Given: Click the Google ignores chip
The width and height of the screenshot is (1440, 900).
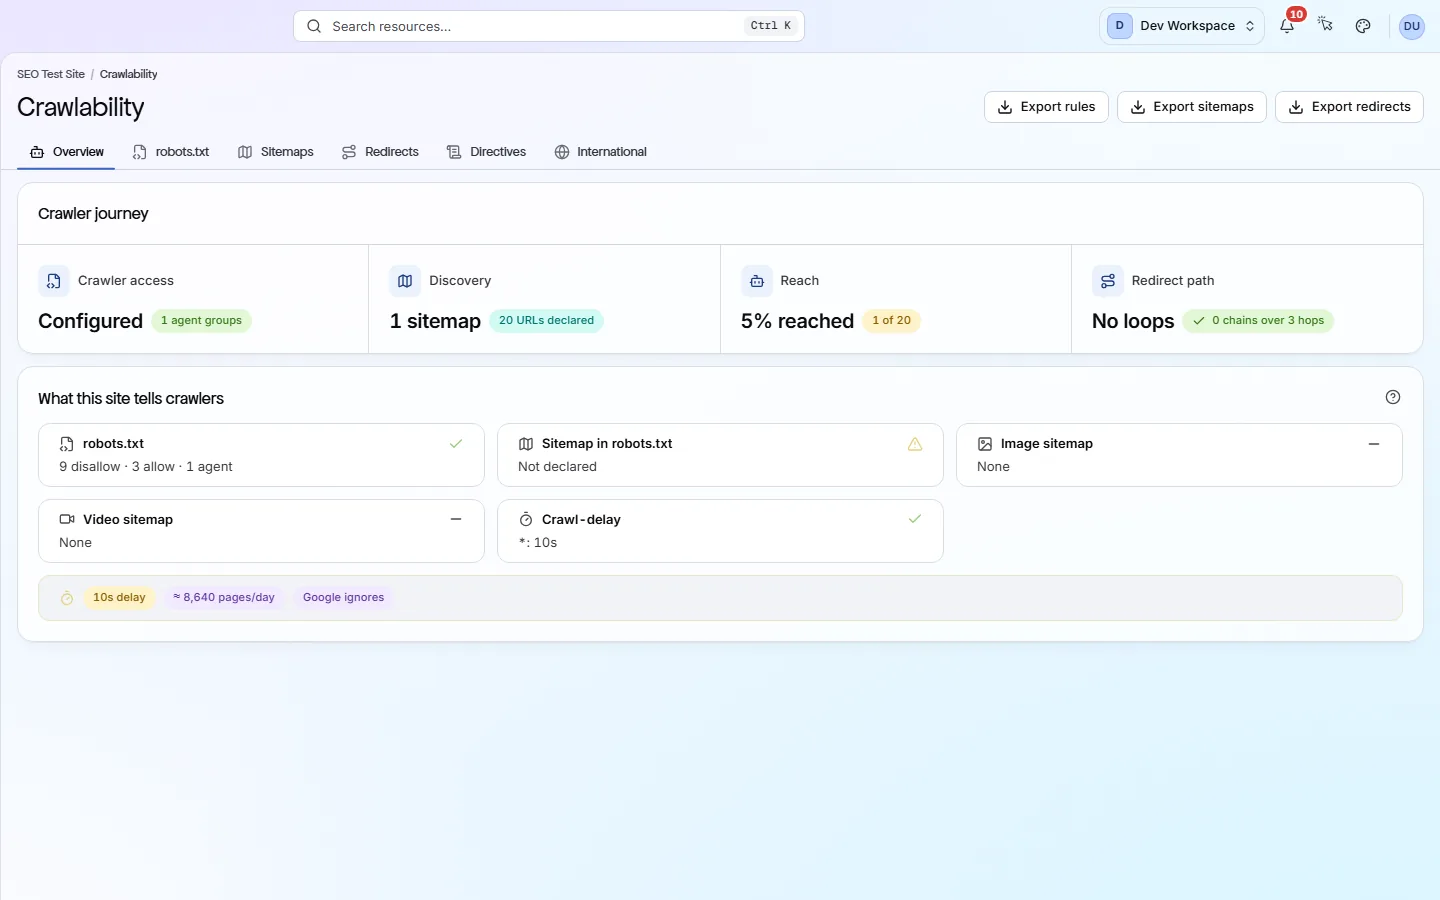Looking at the screenshot, I should click(x=343, y=598).
